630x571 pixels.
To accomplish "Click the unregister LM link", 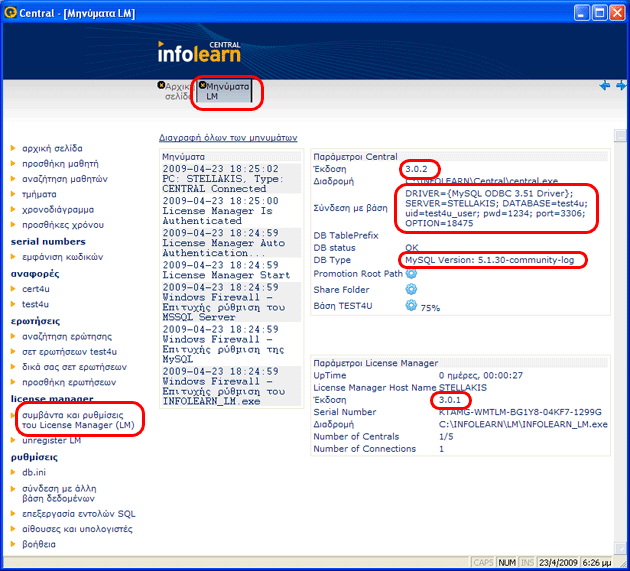I will [x=51, y=440].
